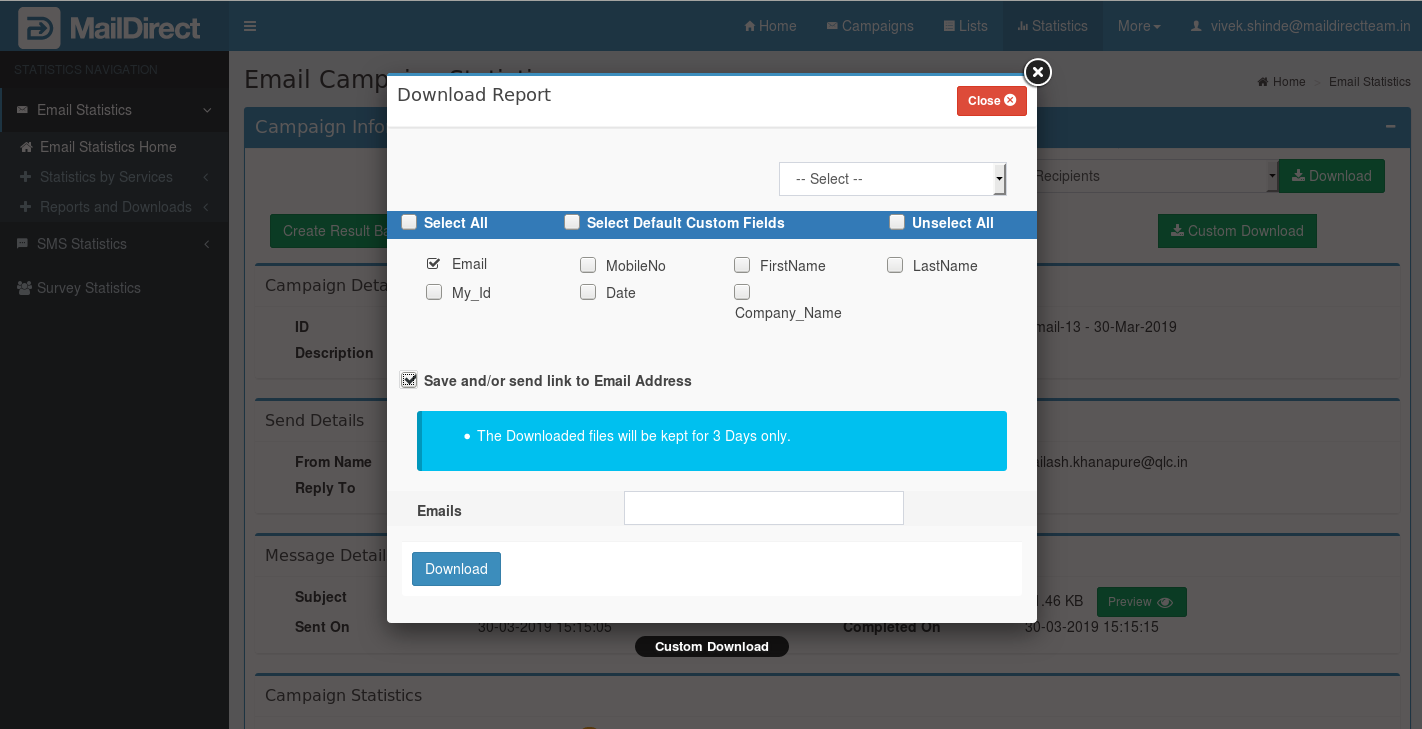Viewport: 1422px width, 729px height.
Task: Enable the FirstName field checkbox
Action: [742, 265]
